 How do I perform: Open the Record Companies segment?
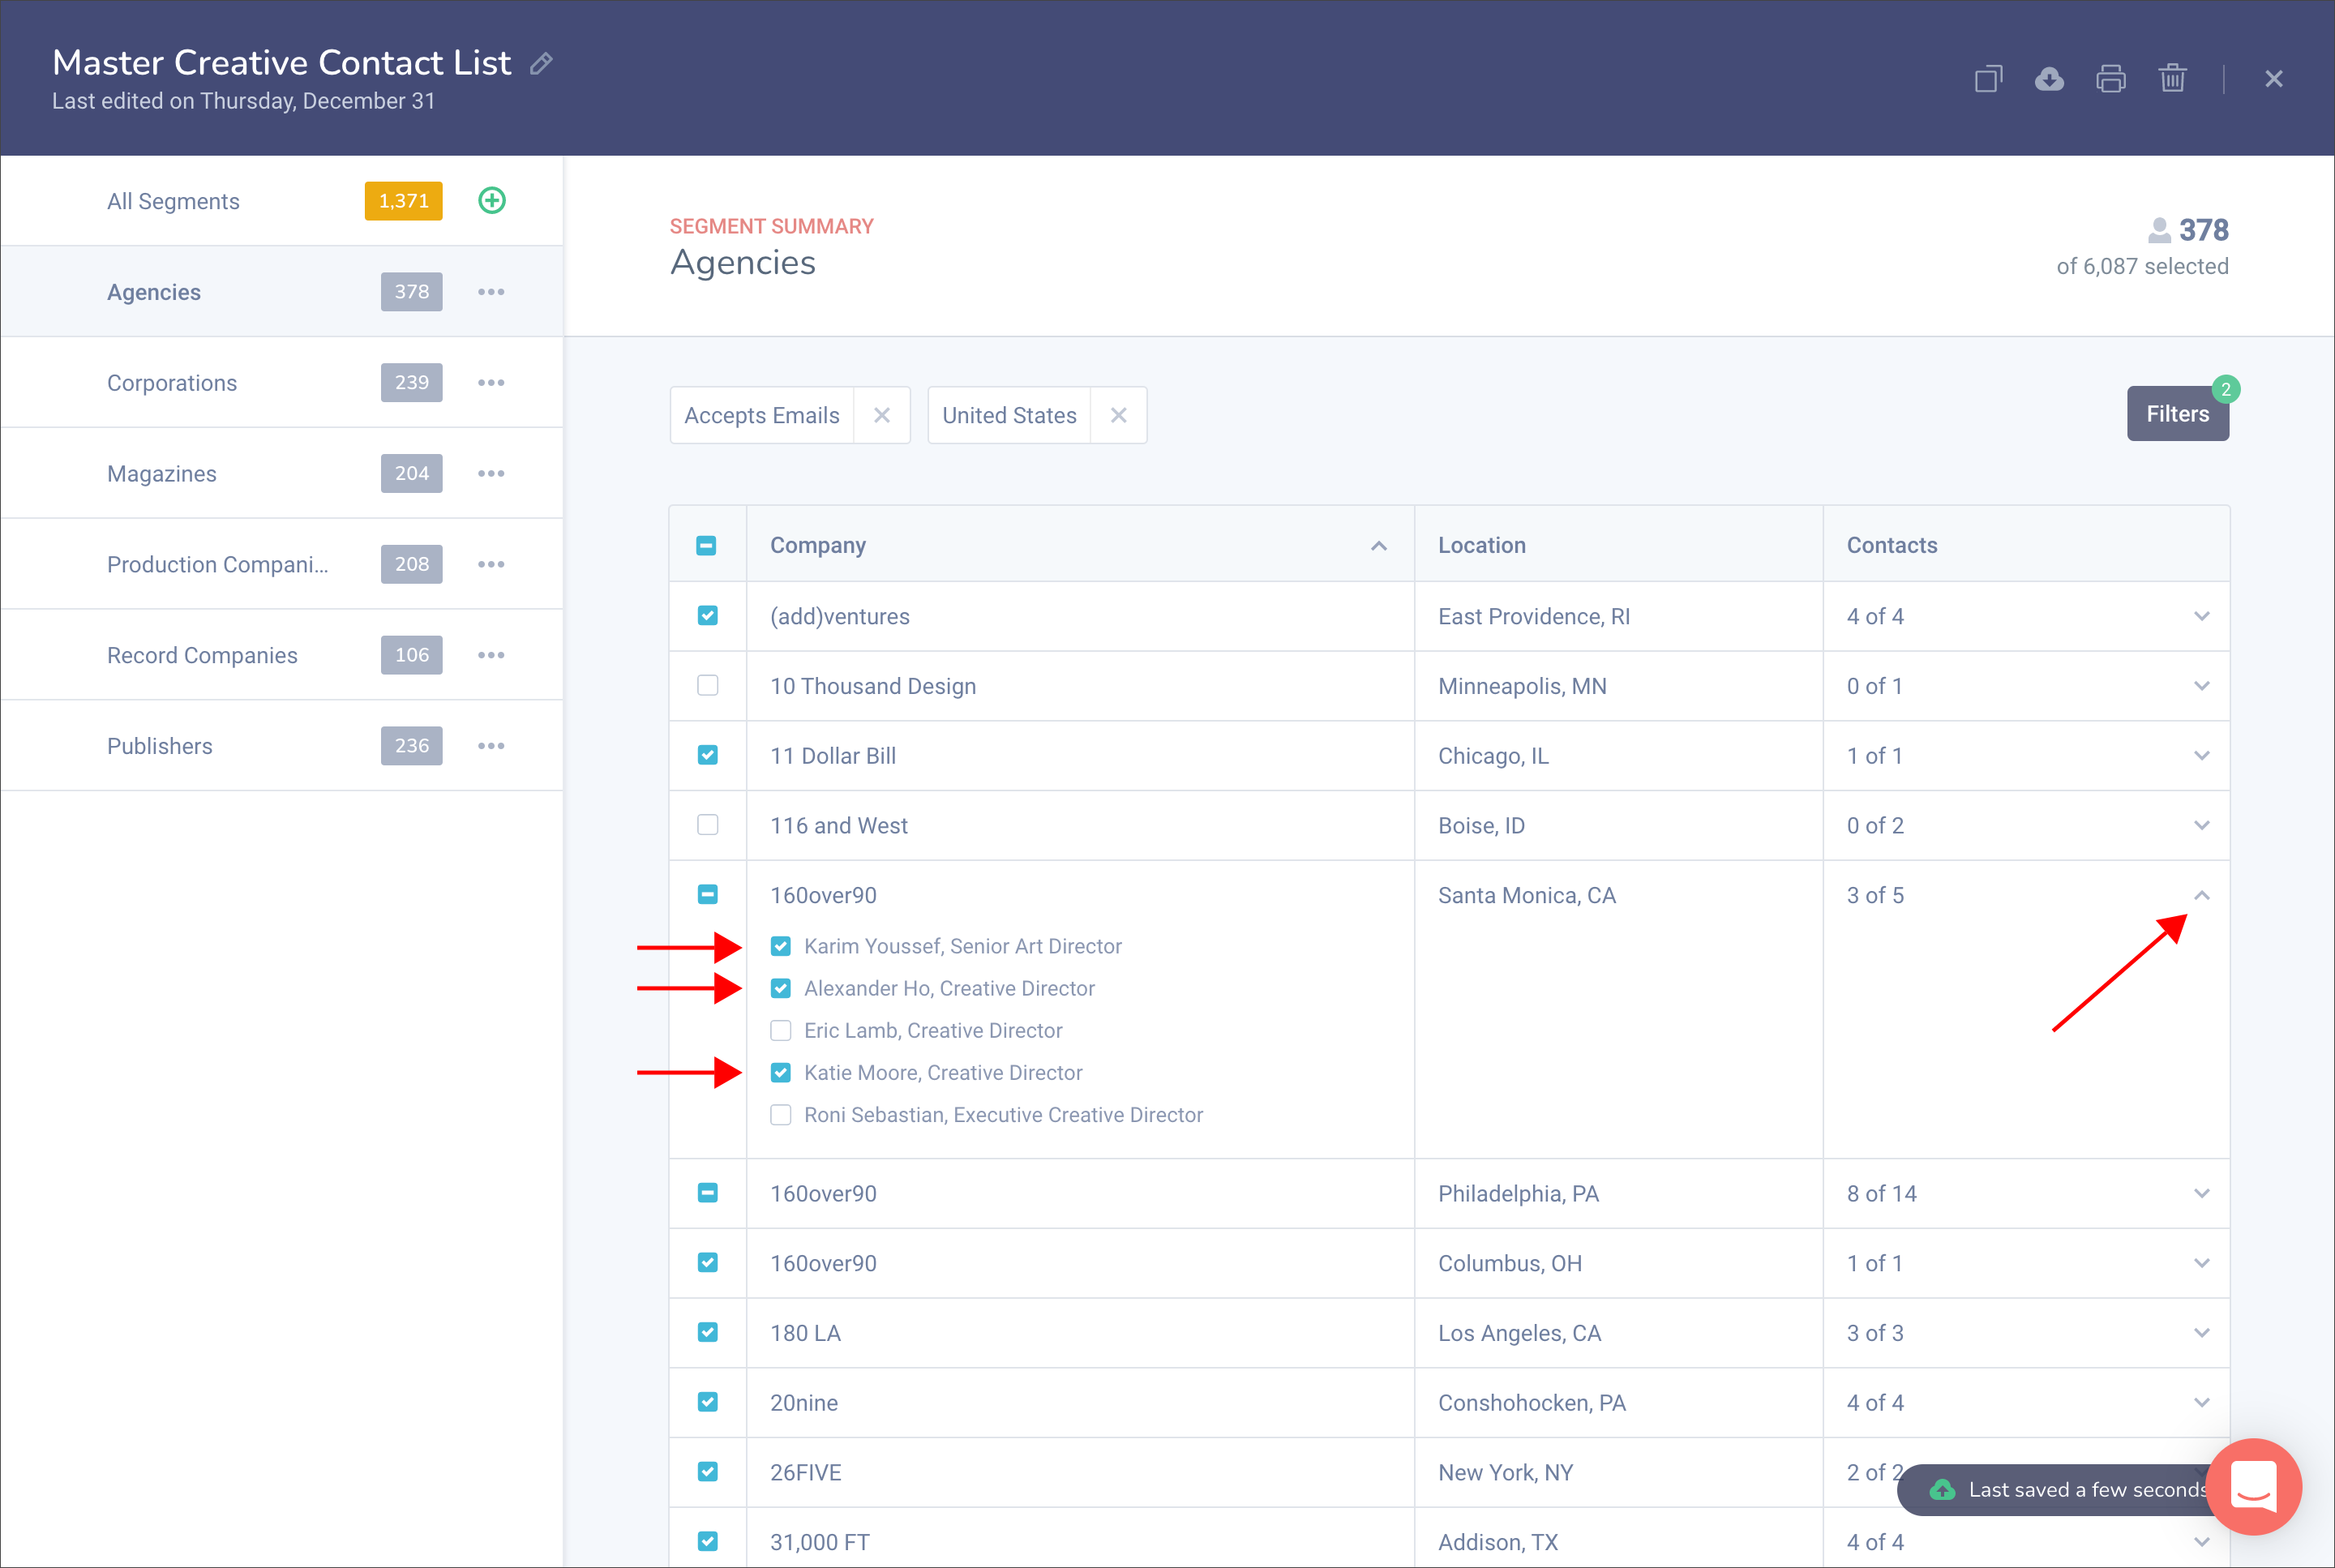[x=202, y=655]
